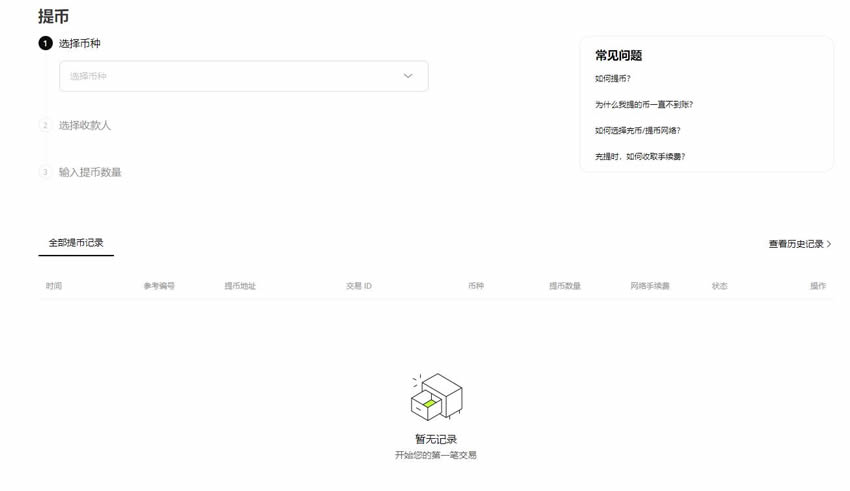The height and width of the screenshot is (491, 850).
Task: Open FAQ 为什么我提的币一直不到账?
Action: (643, 105)
